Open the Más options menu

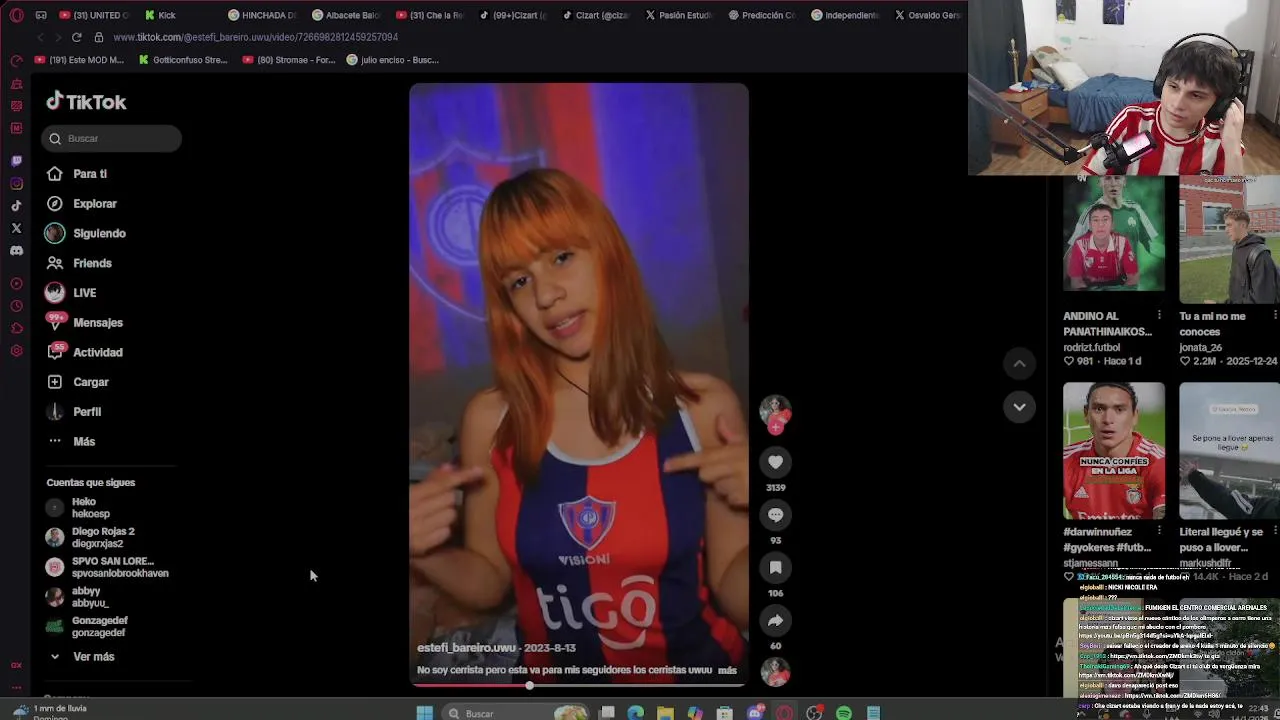71,441
